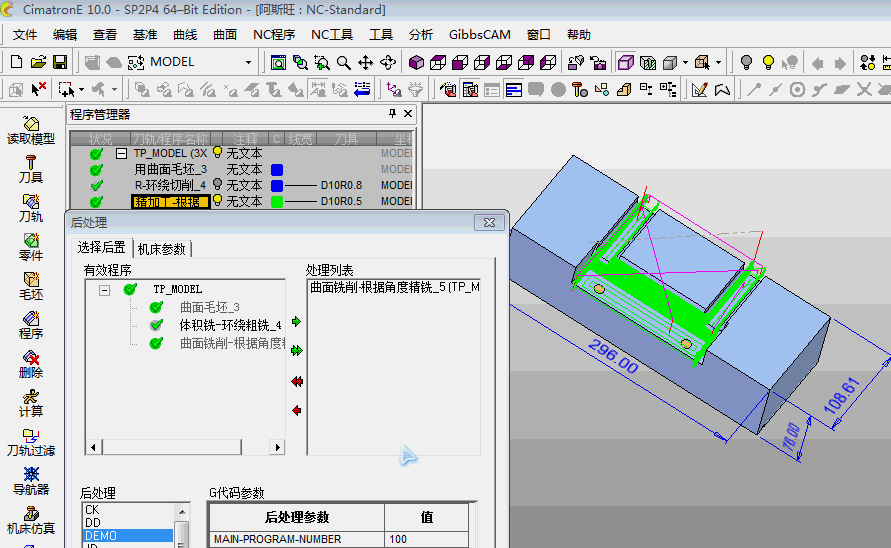Click the D10R0.8 tool cell
This screenshot has height=548, width=891.
[x=341, y=185]
